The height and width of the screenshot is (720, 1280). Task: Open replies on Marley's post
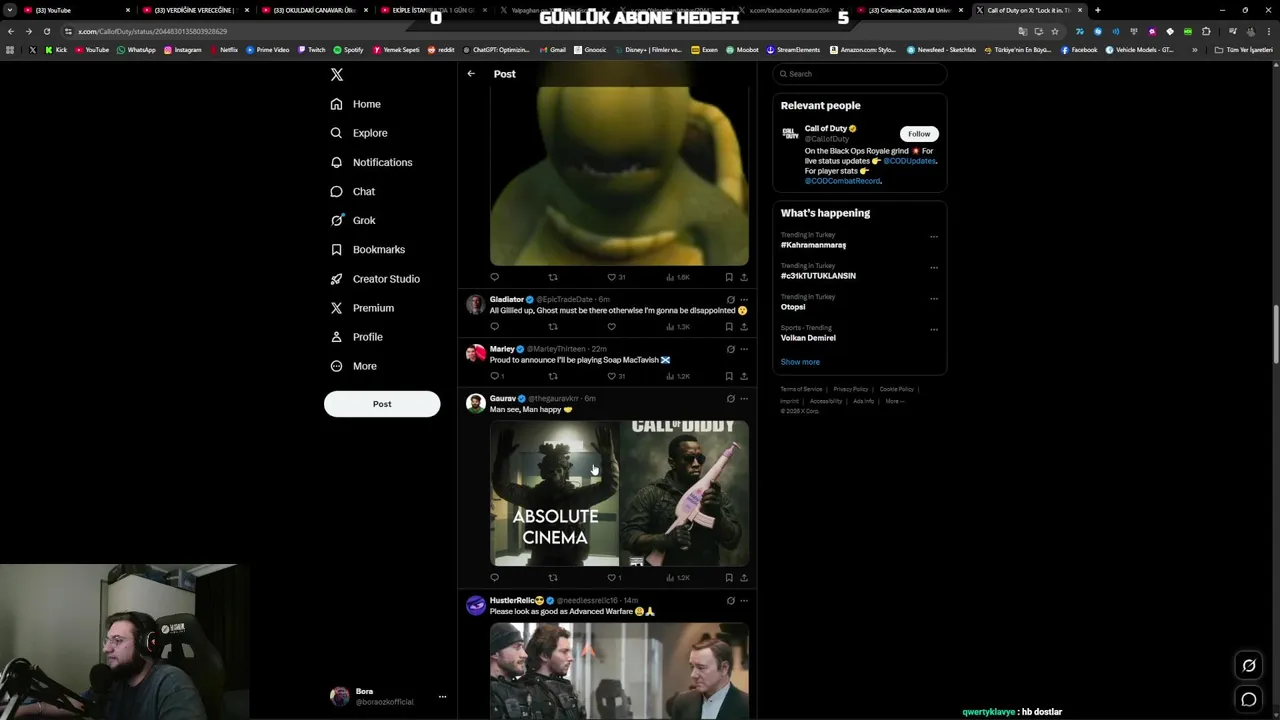pos(496,376)
